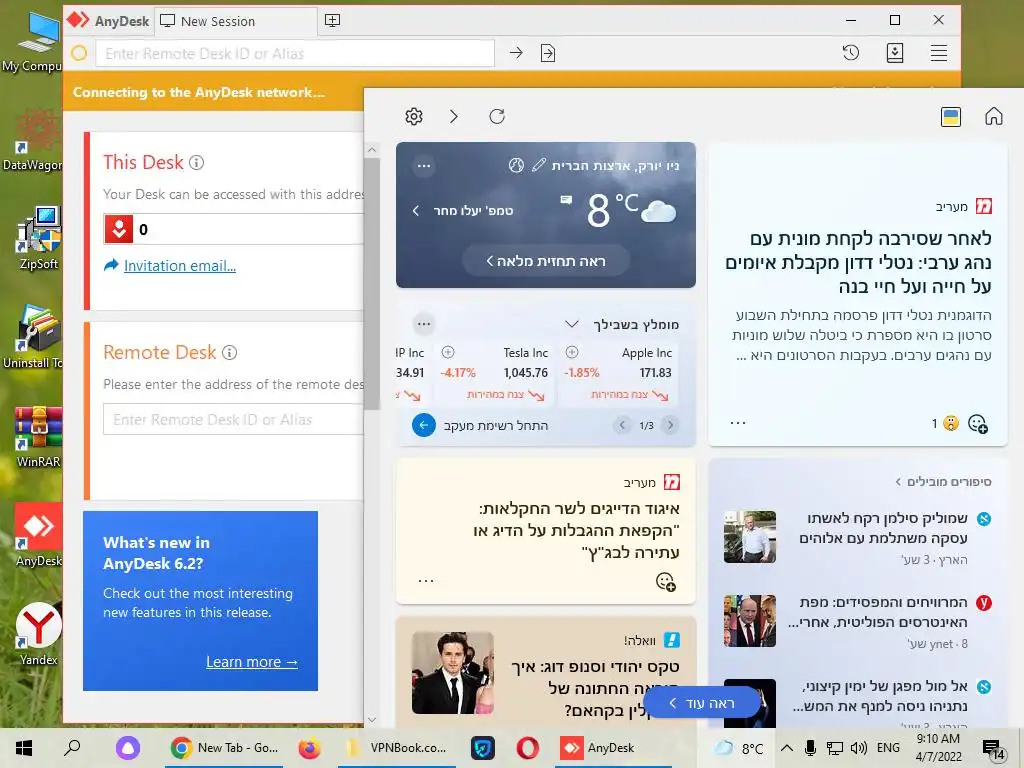Open AnyDesk session history clock icon

850,53
